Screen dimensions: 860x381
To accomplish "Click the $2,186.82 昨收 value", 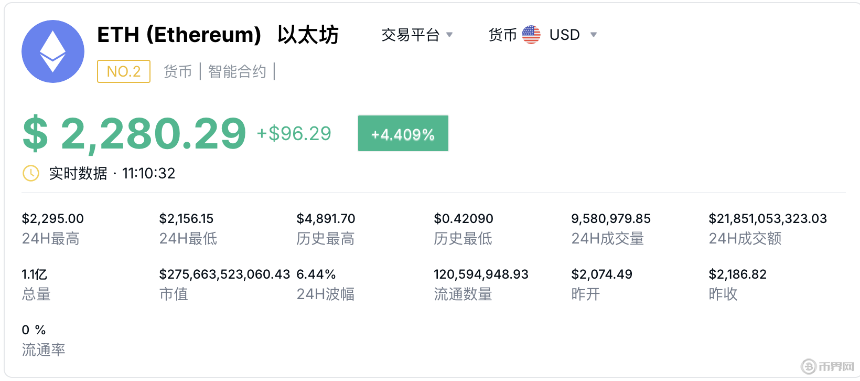I will click(738, 274).
